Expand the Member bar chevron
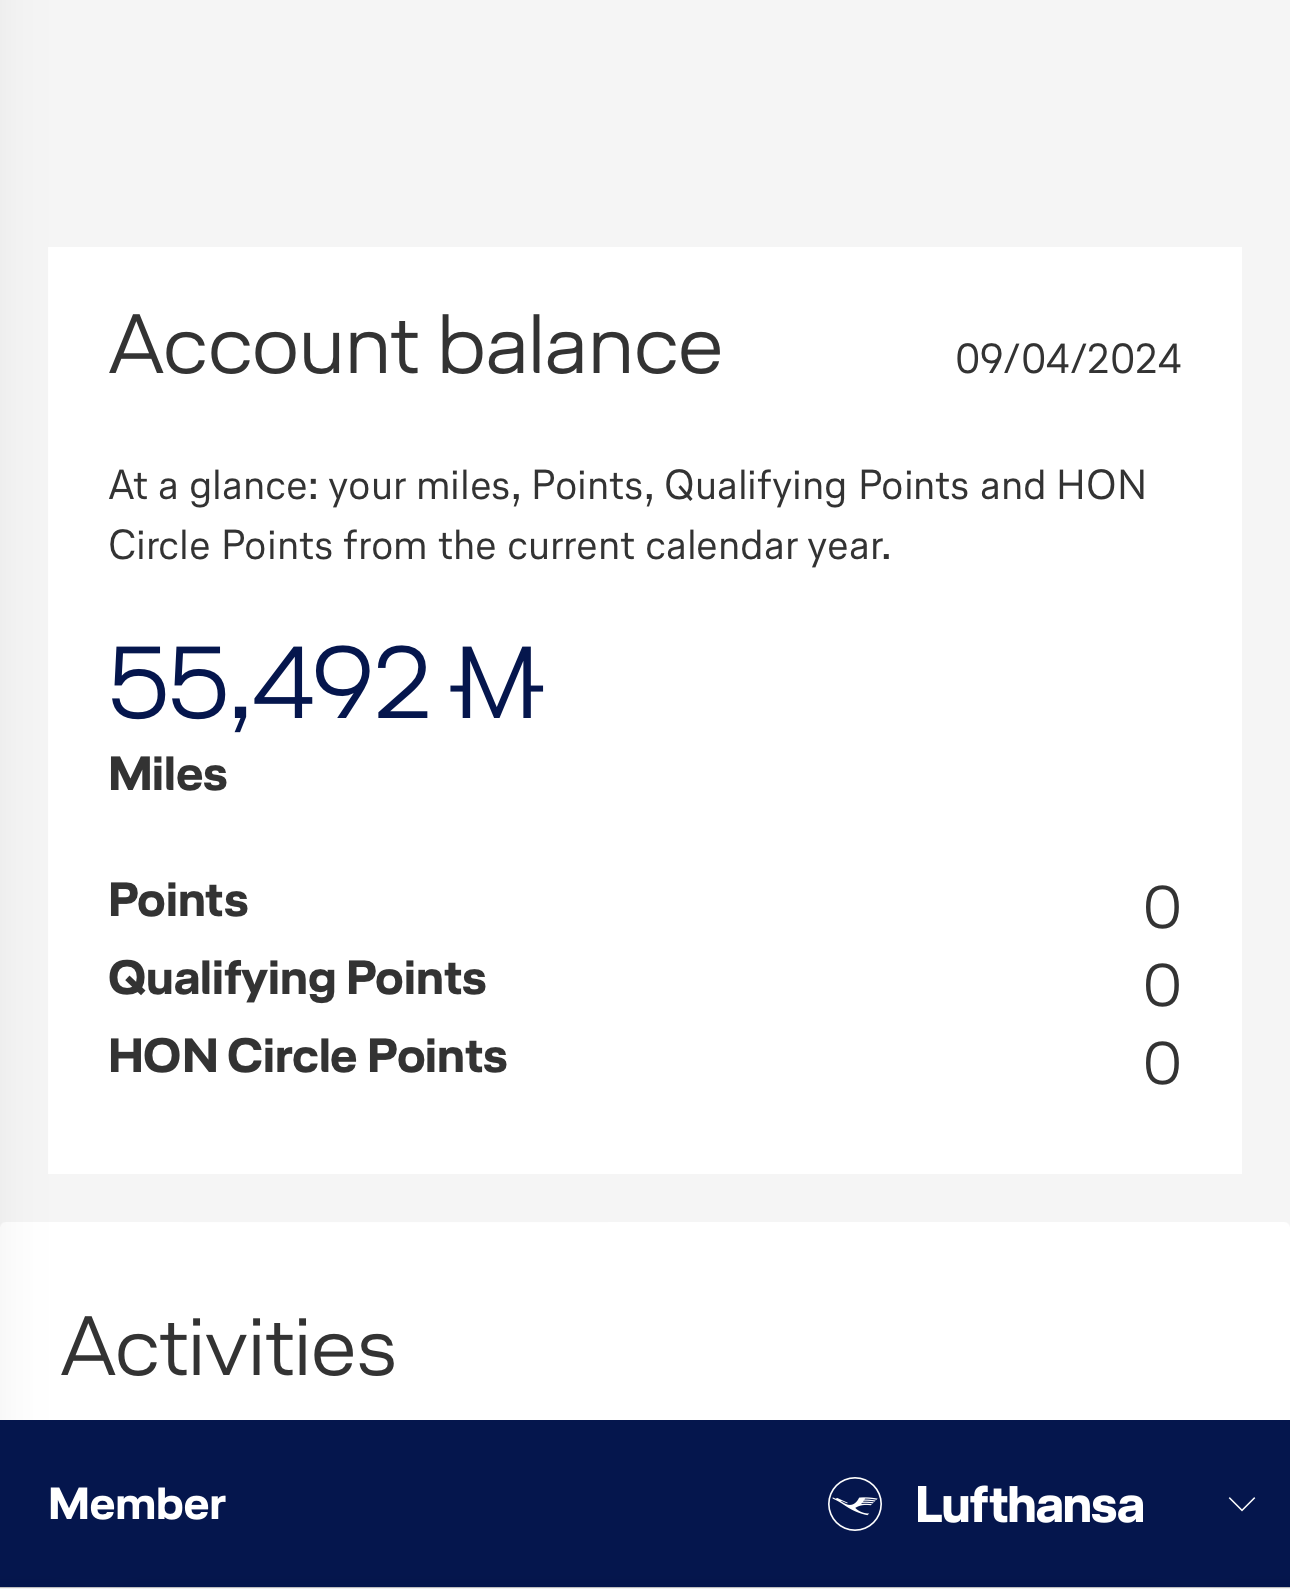Viewport: 1290px width, 1589px height. coord(1241,1504)
